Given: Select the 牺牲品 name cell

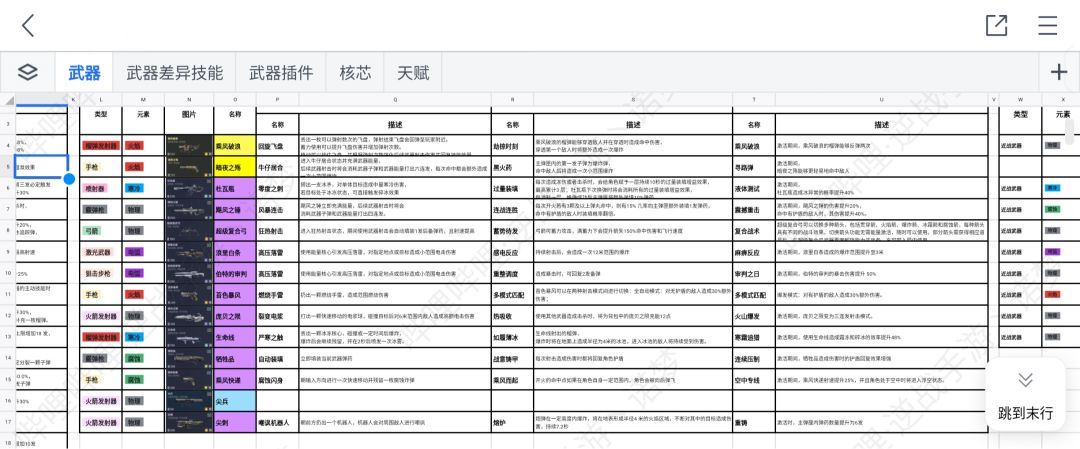Looking at the screenshot, I should (235, 358).
